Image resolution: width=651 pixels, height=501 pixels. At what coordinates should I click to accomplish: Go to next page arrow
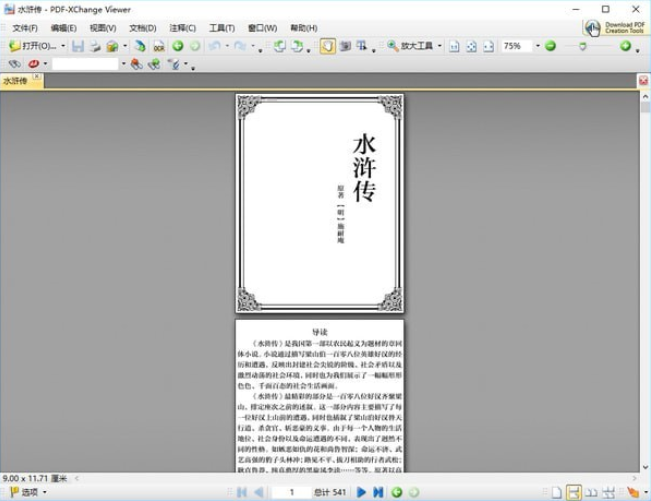click(362, 492)
